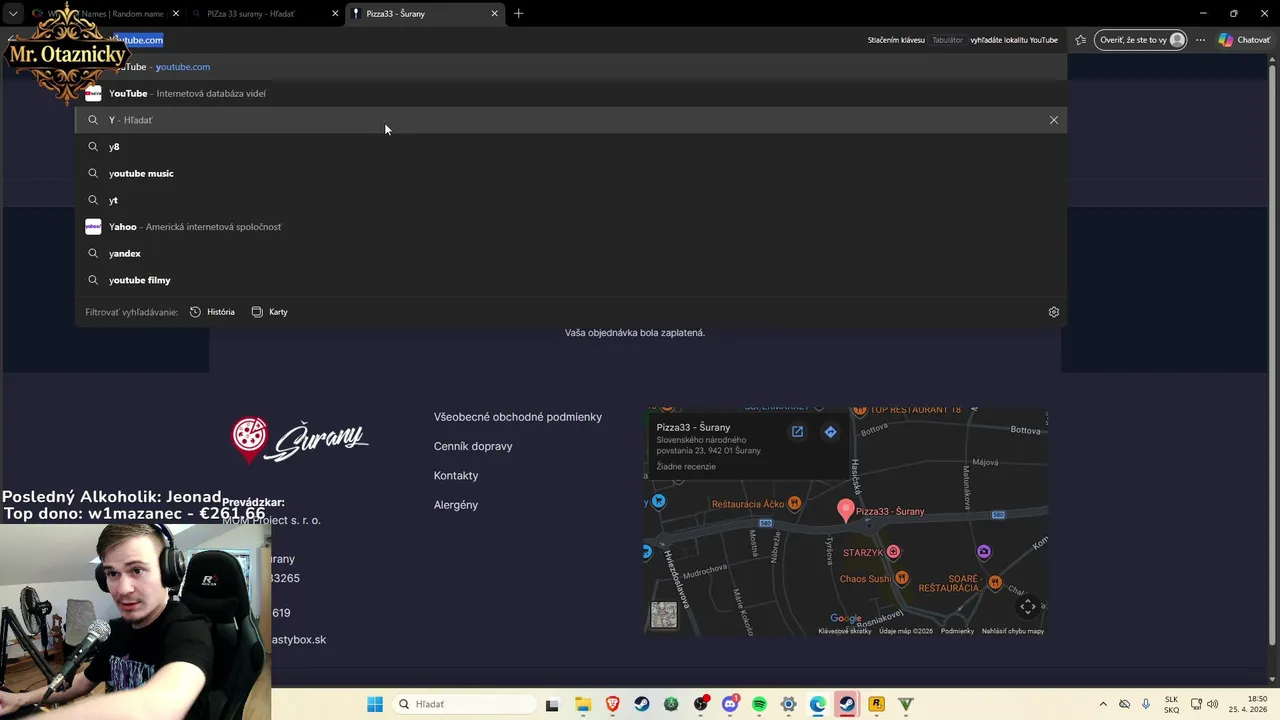Switch map to satellite layer thumbnail
Screen dimensions: 1280x720
click(664, 615)
